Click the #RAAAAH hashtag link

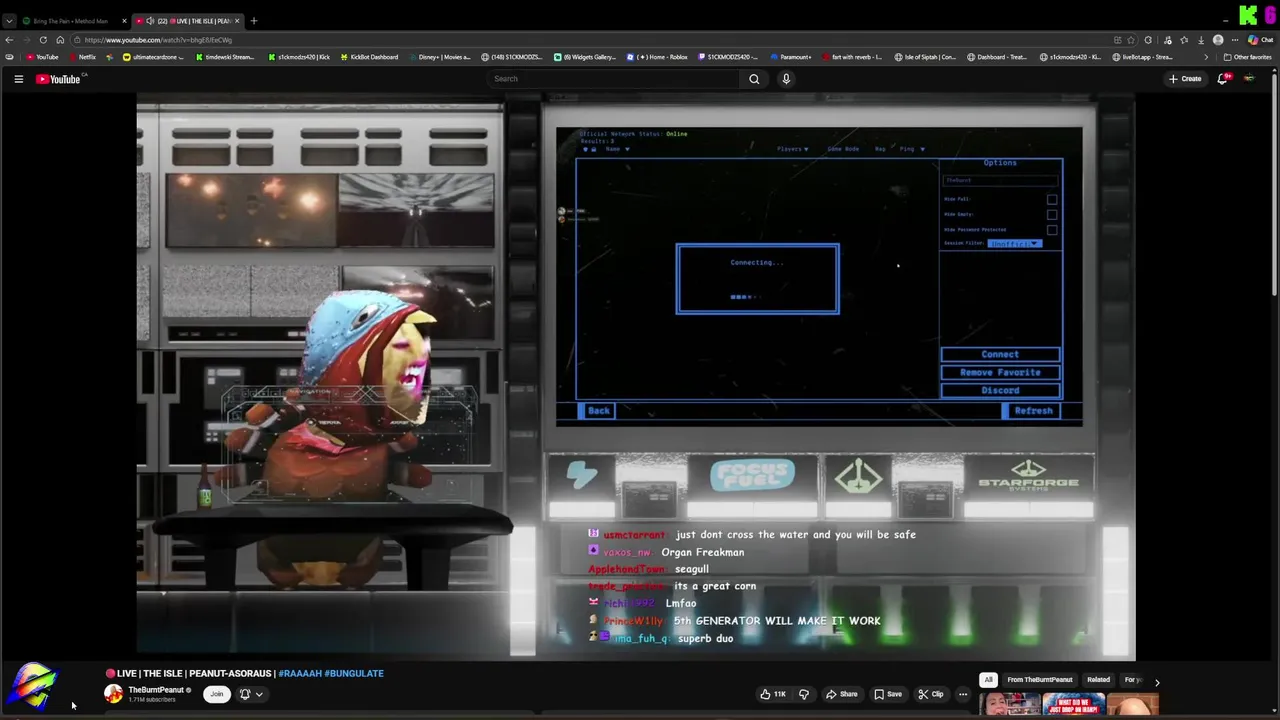pos(300,673)
